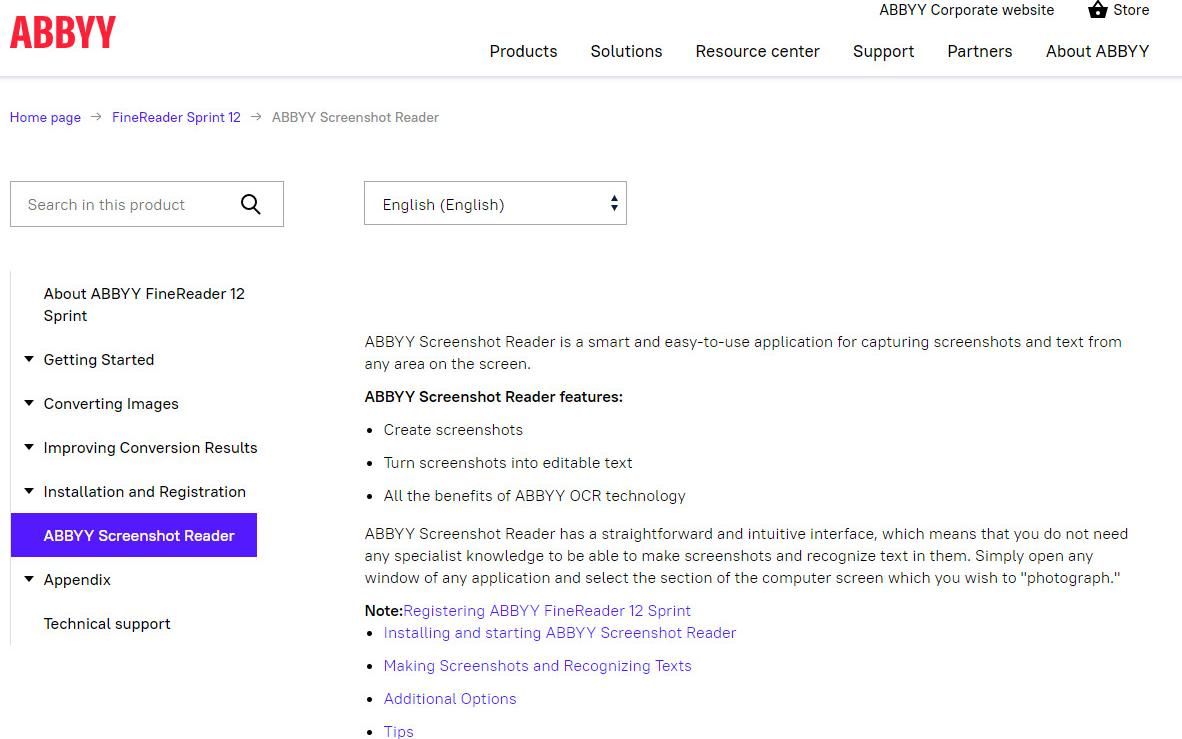The height and width of the screenshot is (739, 1182).
Task: Expand the Installation and Registration arrow
Action: pyautogui.click(x=29, y=491)
